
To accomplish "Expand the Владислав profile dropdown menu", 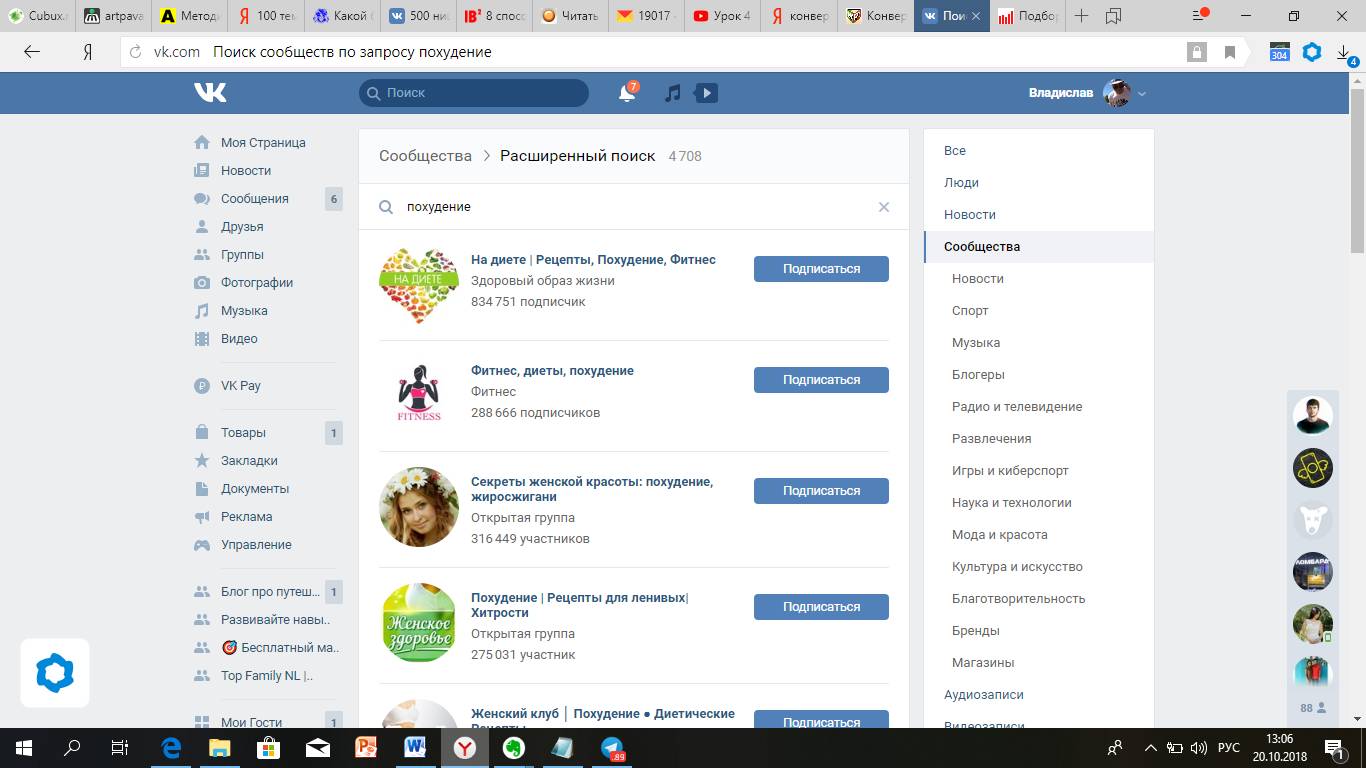I will [x=1142, y=94].
